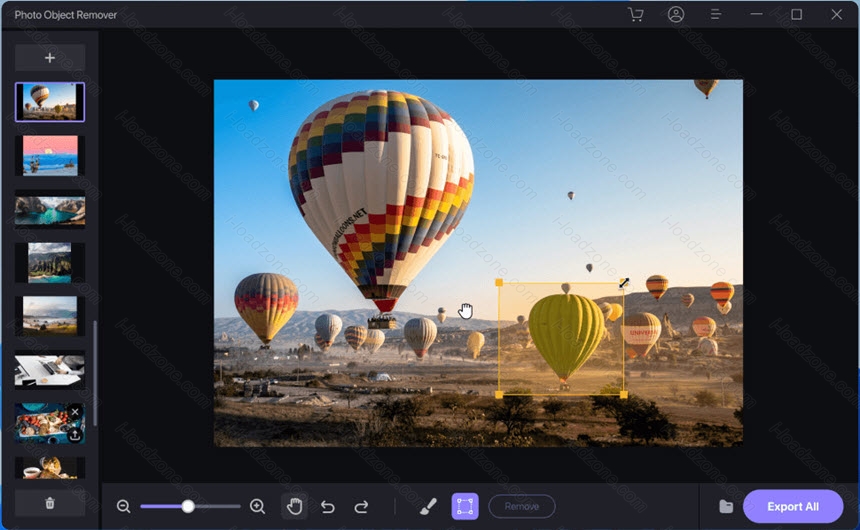Toggle the rectangle selection tool

pos(465,506)
